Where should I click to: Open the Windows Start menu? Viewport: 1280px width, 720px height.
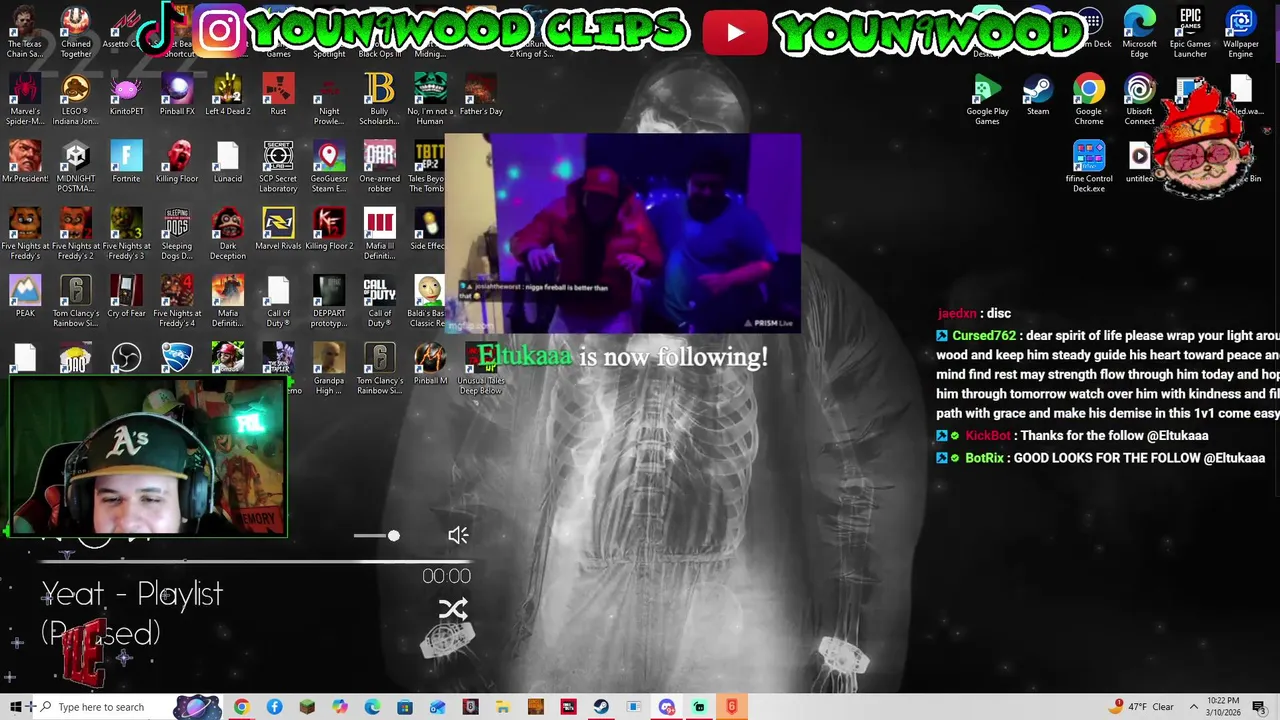(16, 707)
